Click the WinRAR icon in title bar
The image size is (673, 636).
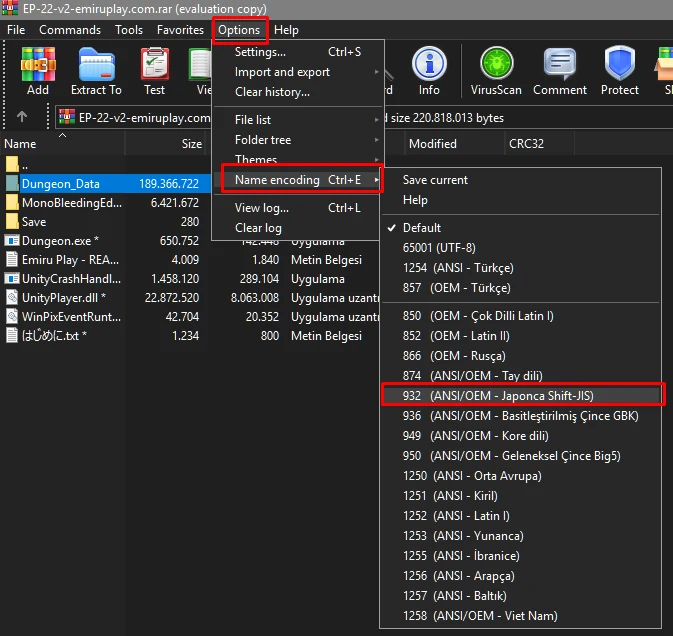(10, 8)
